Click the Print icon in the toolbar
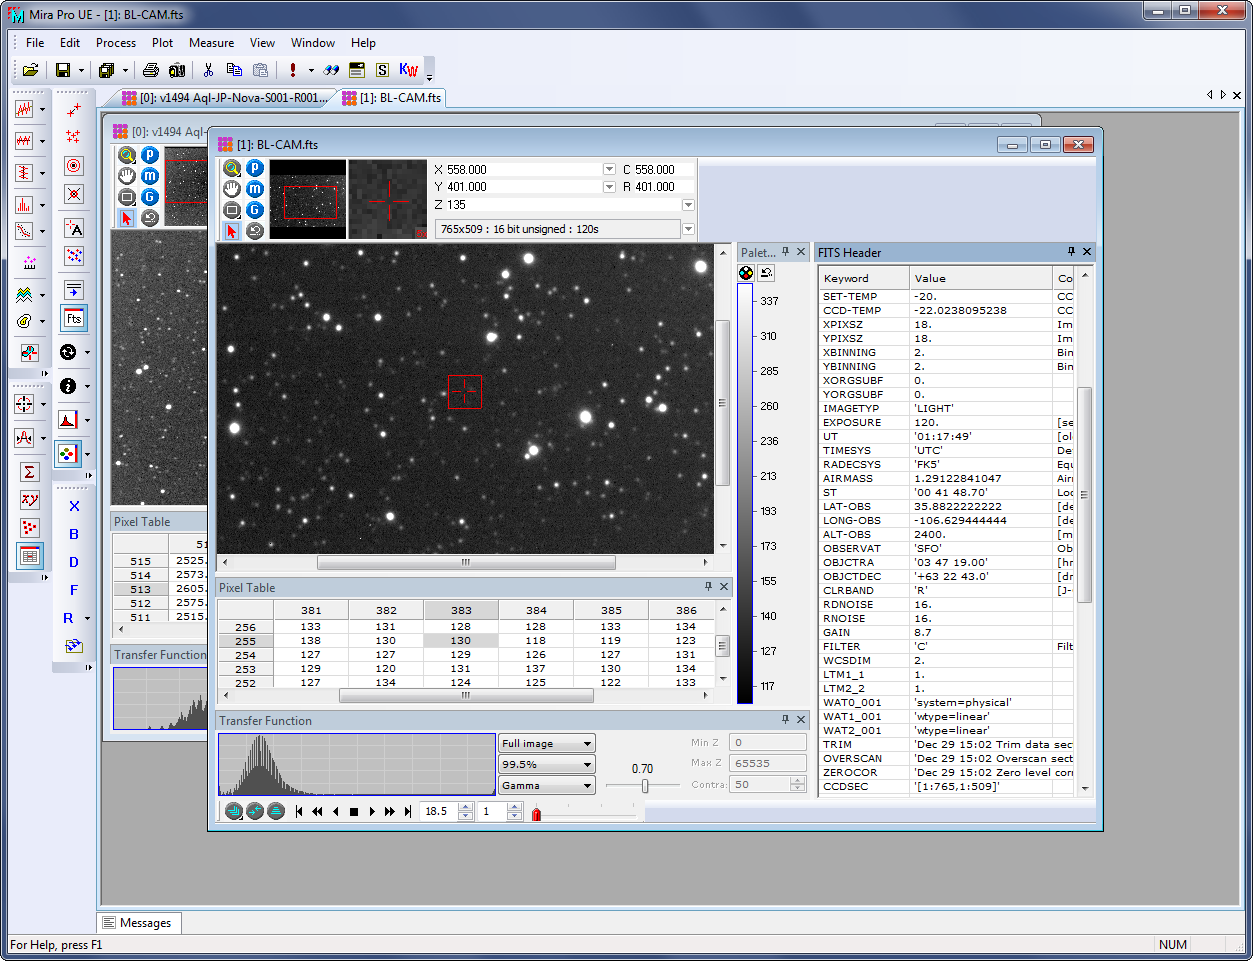The height and width of the screenshot is (961, 1253). (151, 70)
